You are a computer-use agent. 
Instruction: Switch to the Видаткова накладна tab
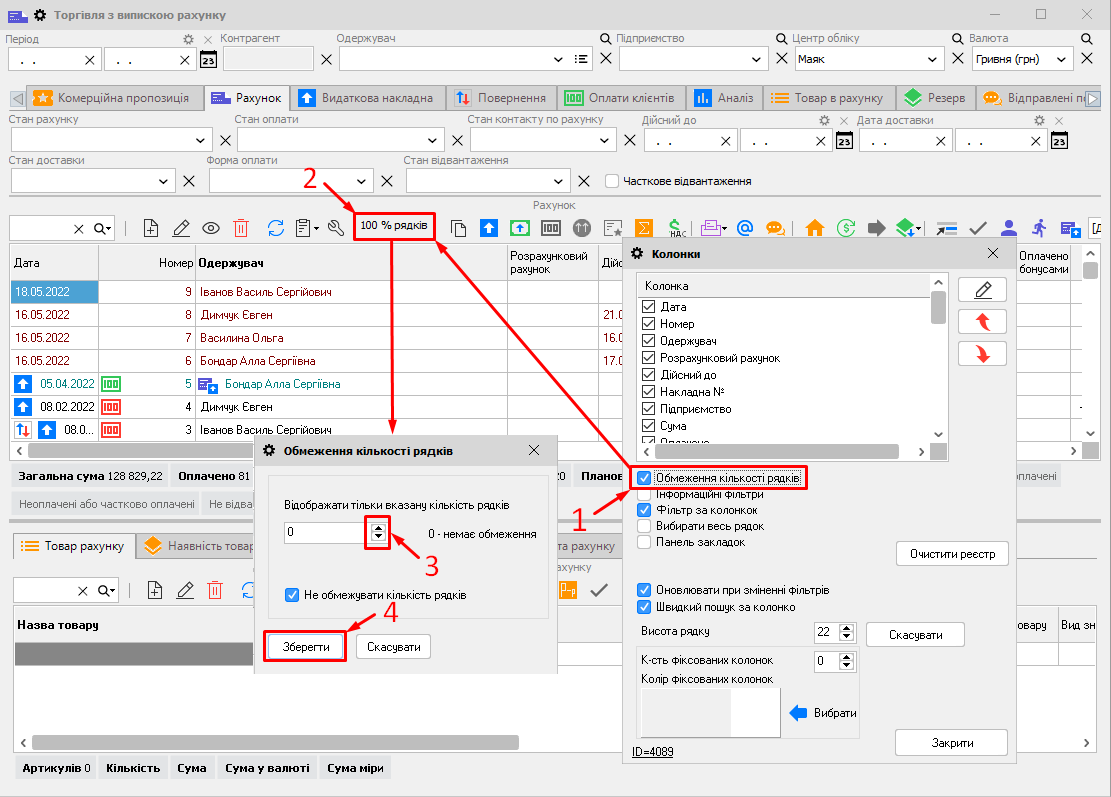[366, 98]
